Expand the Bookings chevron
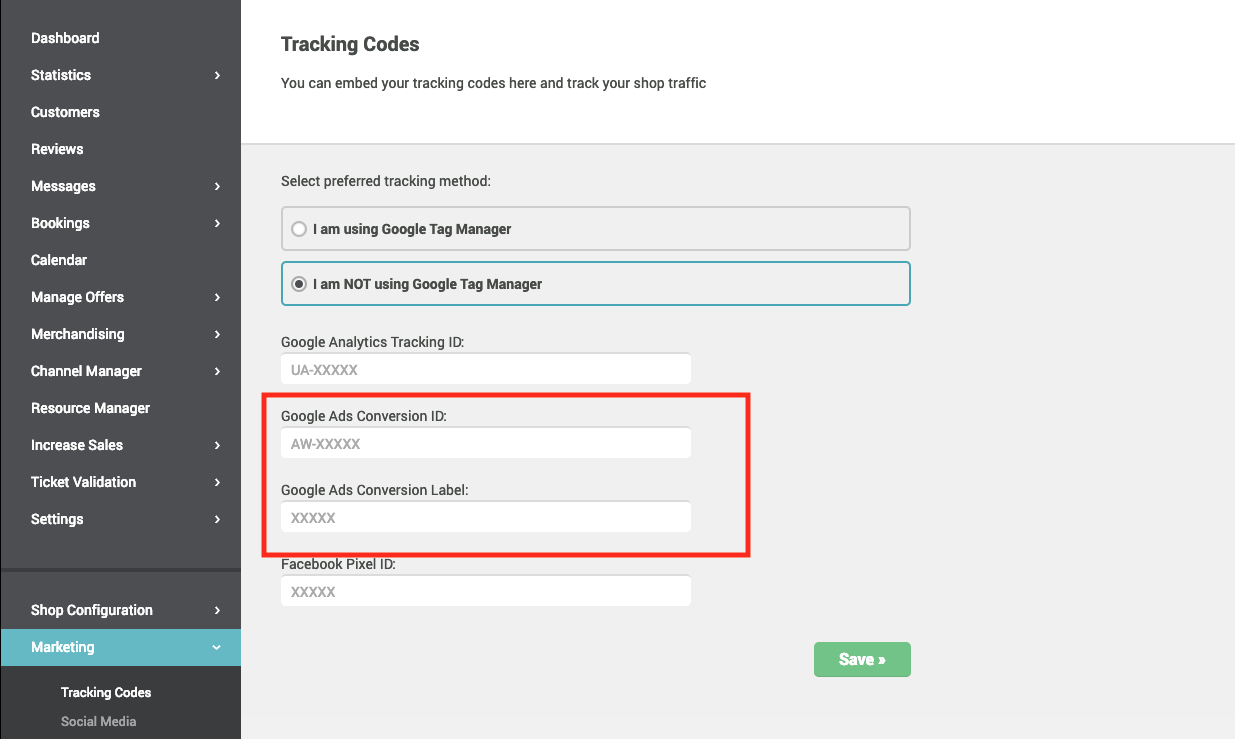 click(217, 223)
